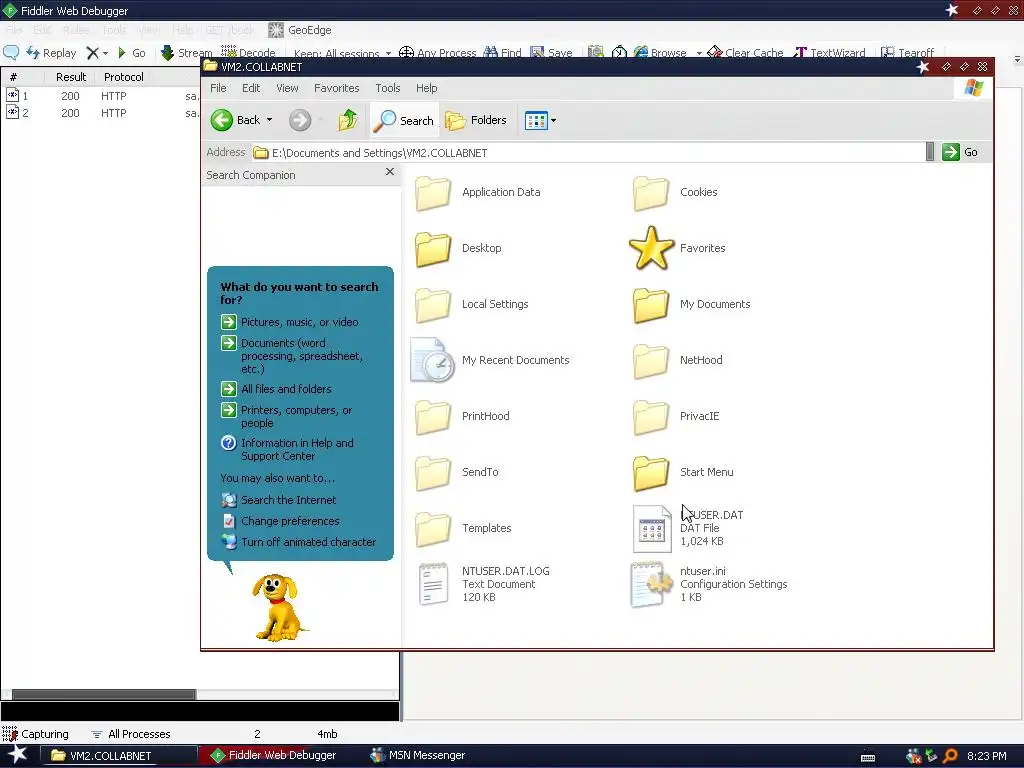Open the Favorites menu
Screen dimensions: 1024x768
336,88
